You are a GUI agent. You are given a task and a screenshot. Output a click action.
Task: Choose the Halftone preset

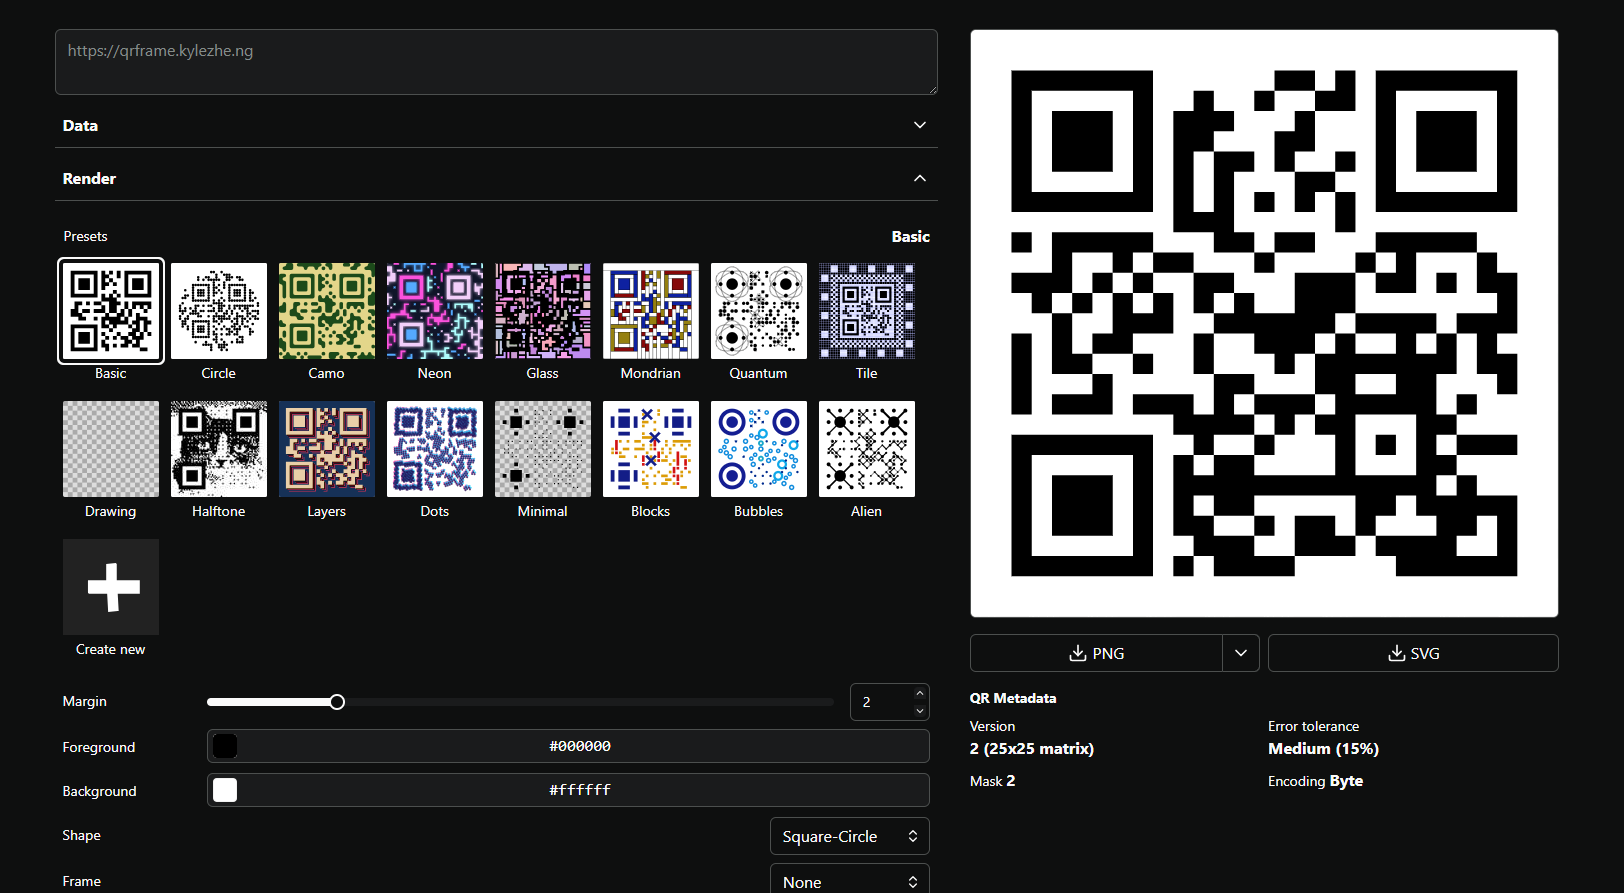219,449
